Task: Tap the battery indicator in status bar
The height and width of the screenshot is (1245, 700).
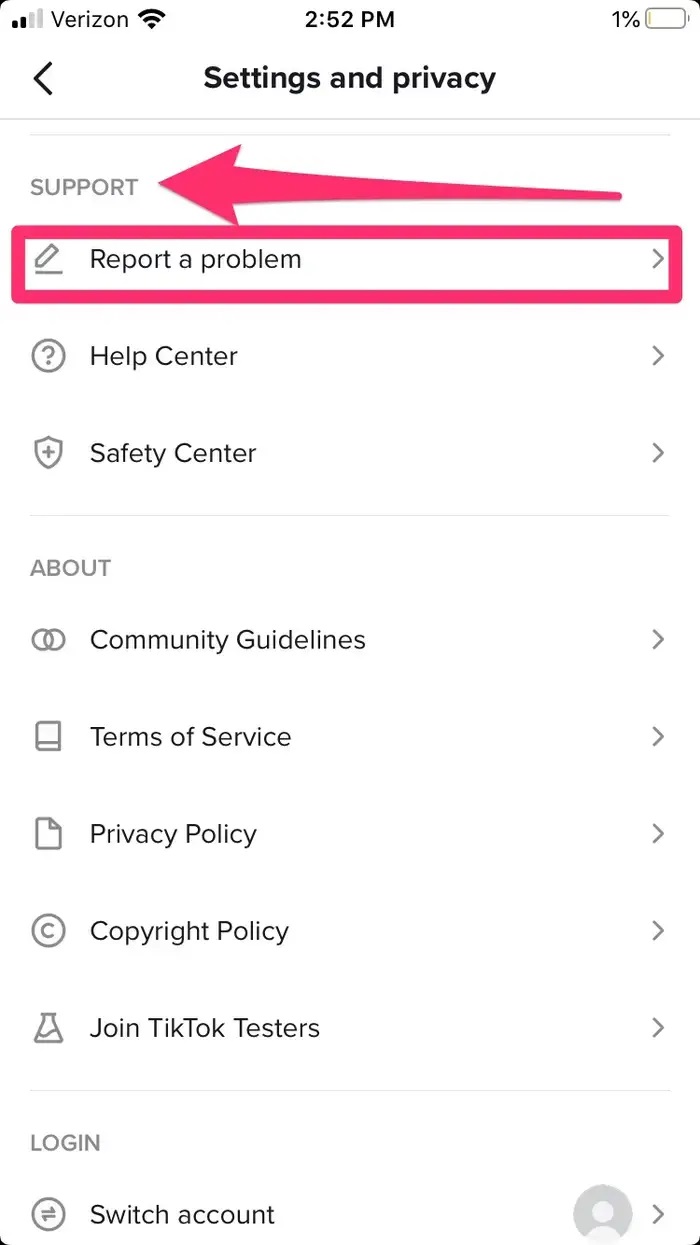Action: 665,19
